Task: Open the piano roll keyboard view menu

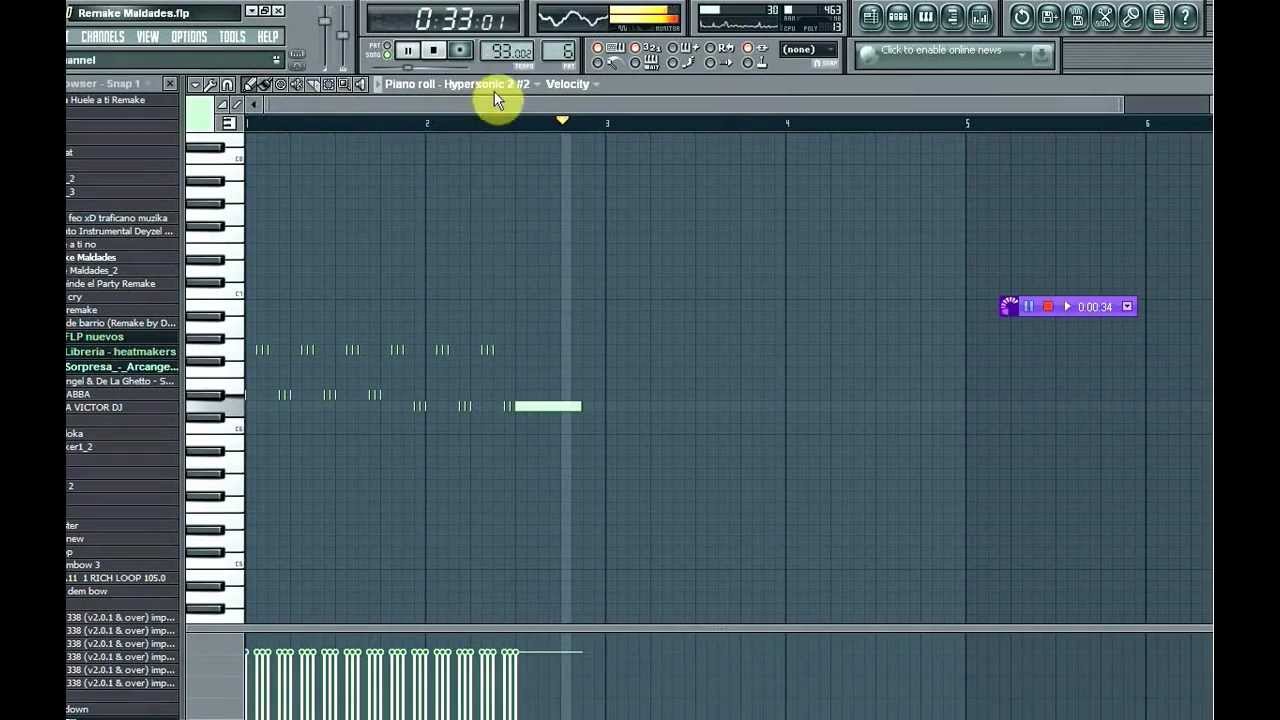Action: click(x=229, y=123)
